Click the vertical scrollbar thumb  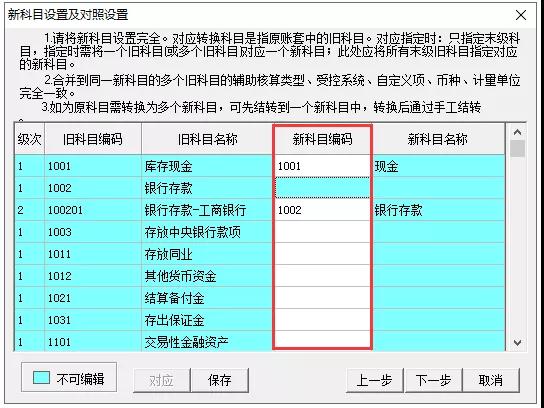coord(517,148)
